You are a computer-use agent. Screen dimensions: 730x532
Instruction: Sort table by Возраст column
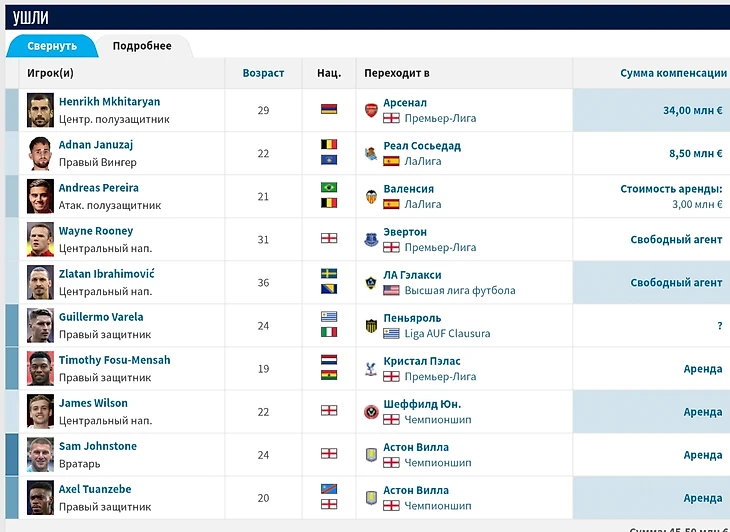tap(263, 73)
